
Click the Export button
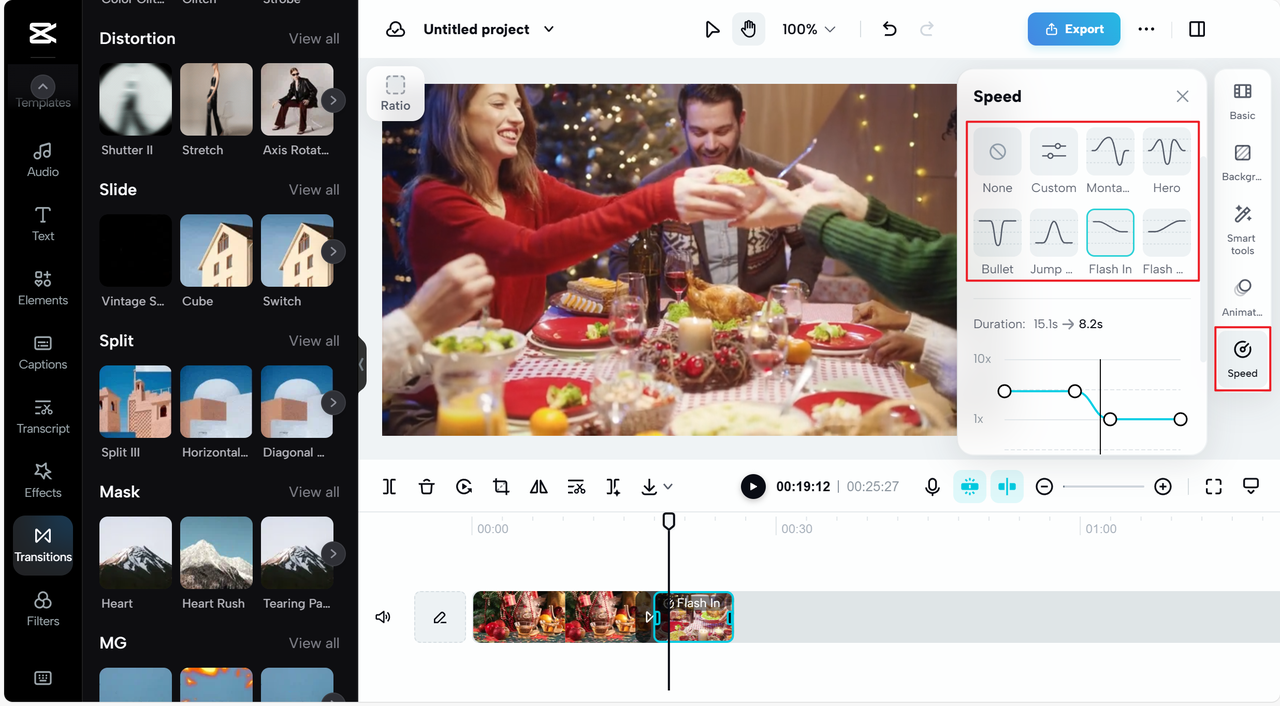tap(1074, 29)
